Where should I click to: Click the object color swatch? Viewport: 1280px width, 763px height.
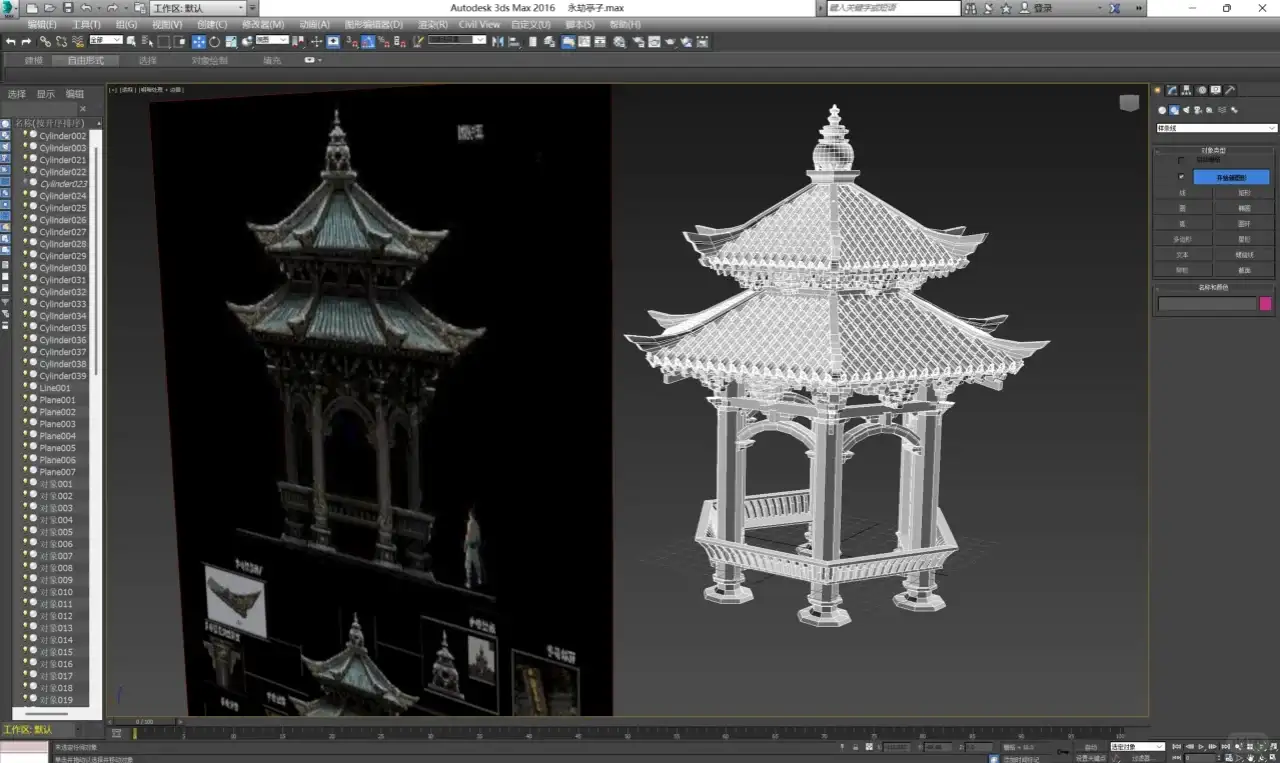point(1265,304)
